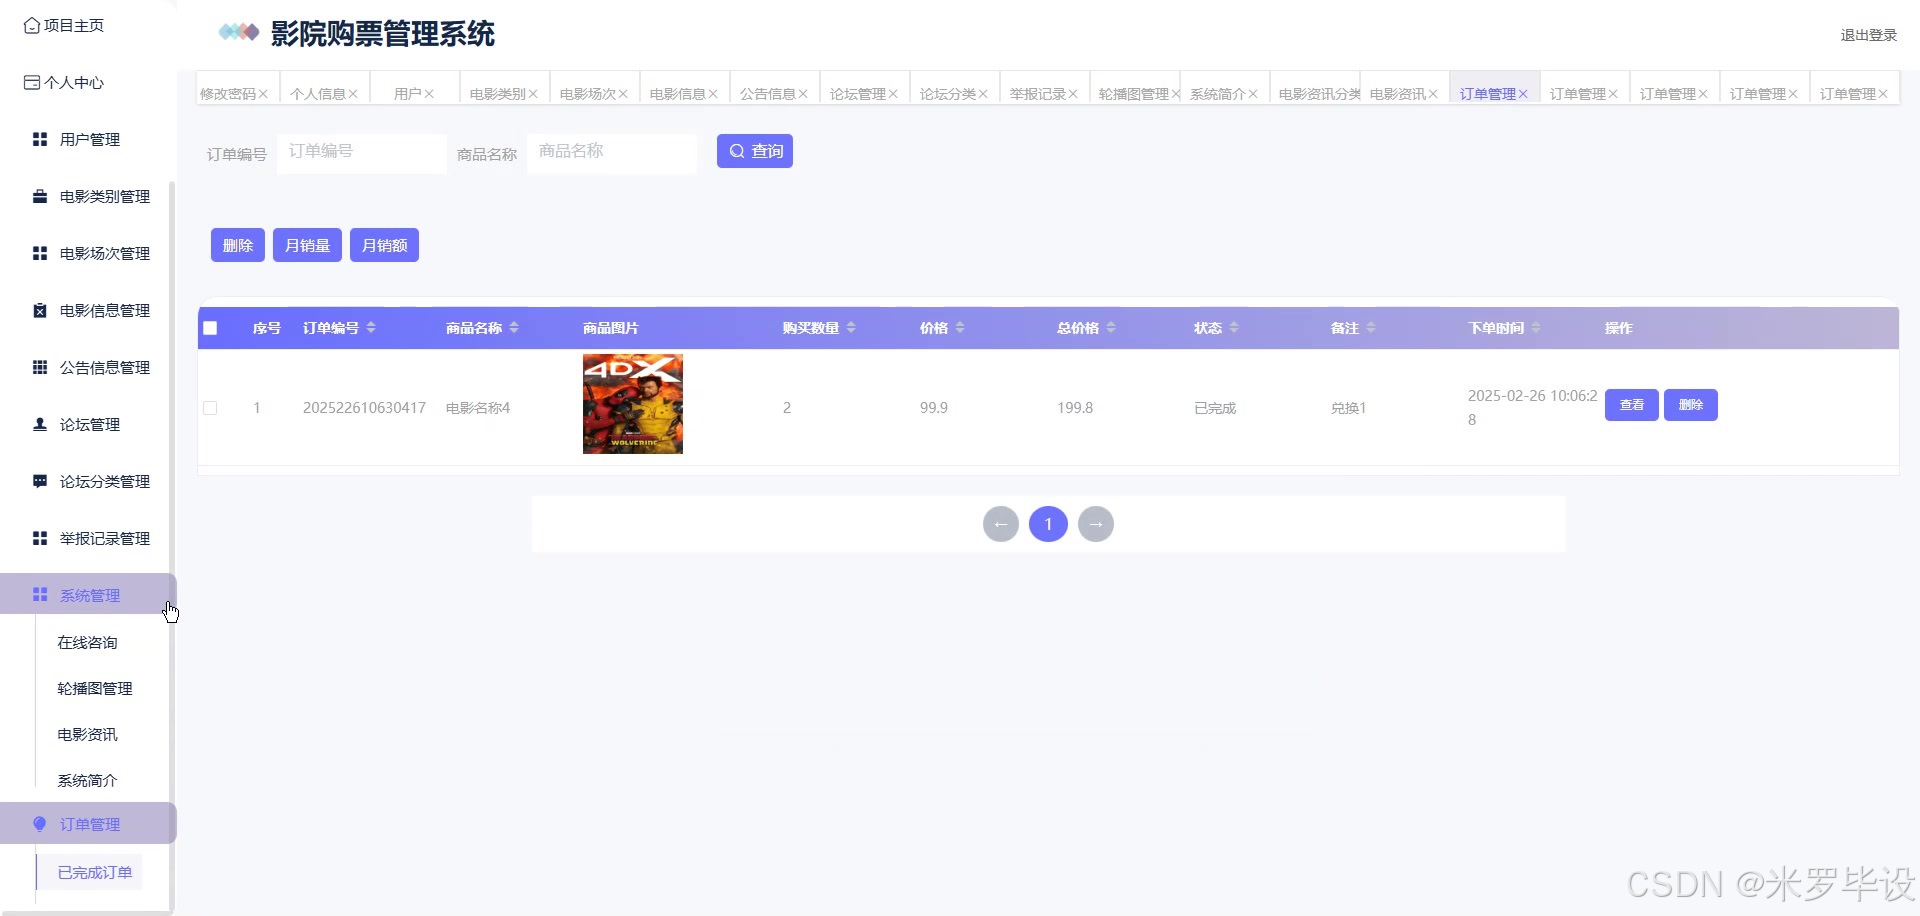Sort the table by 商品名称 column

(x=514, y=328)
